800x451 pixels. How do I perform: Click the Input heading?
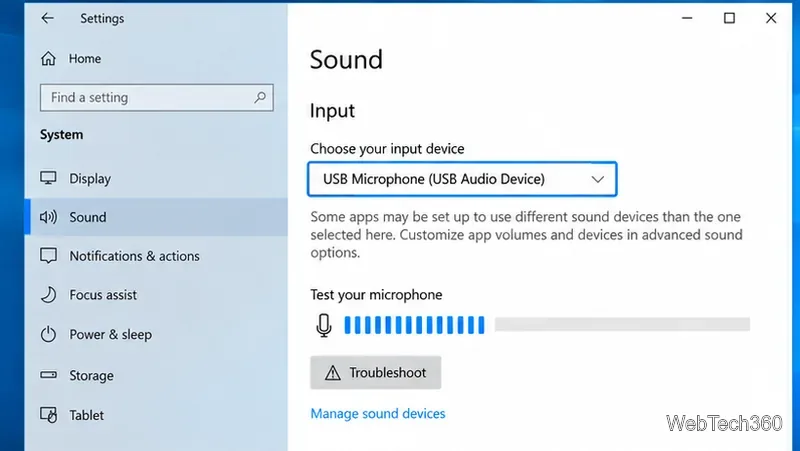332,111
